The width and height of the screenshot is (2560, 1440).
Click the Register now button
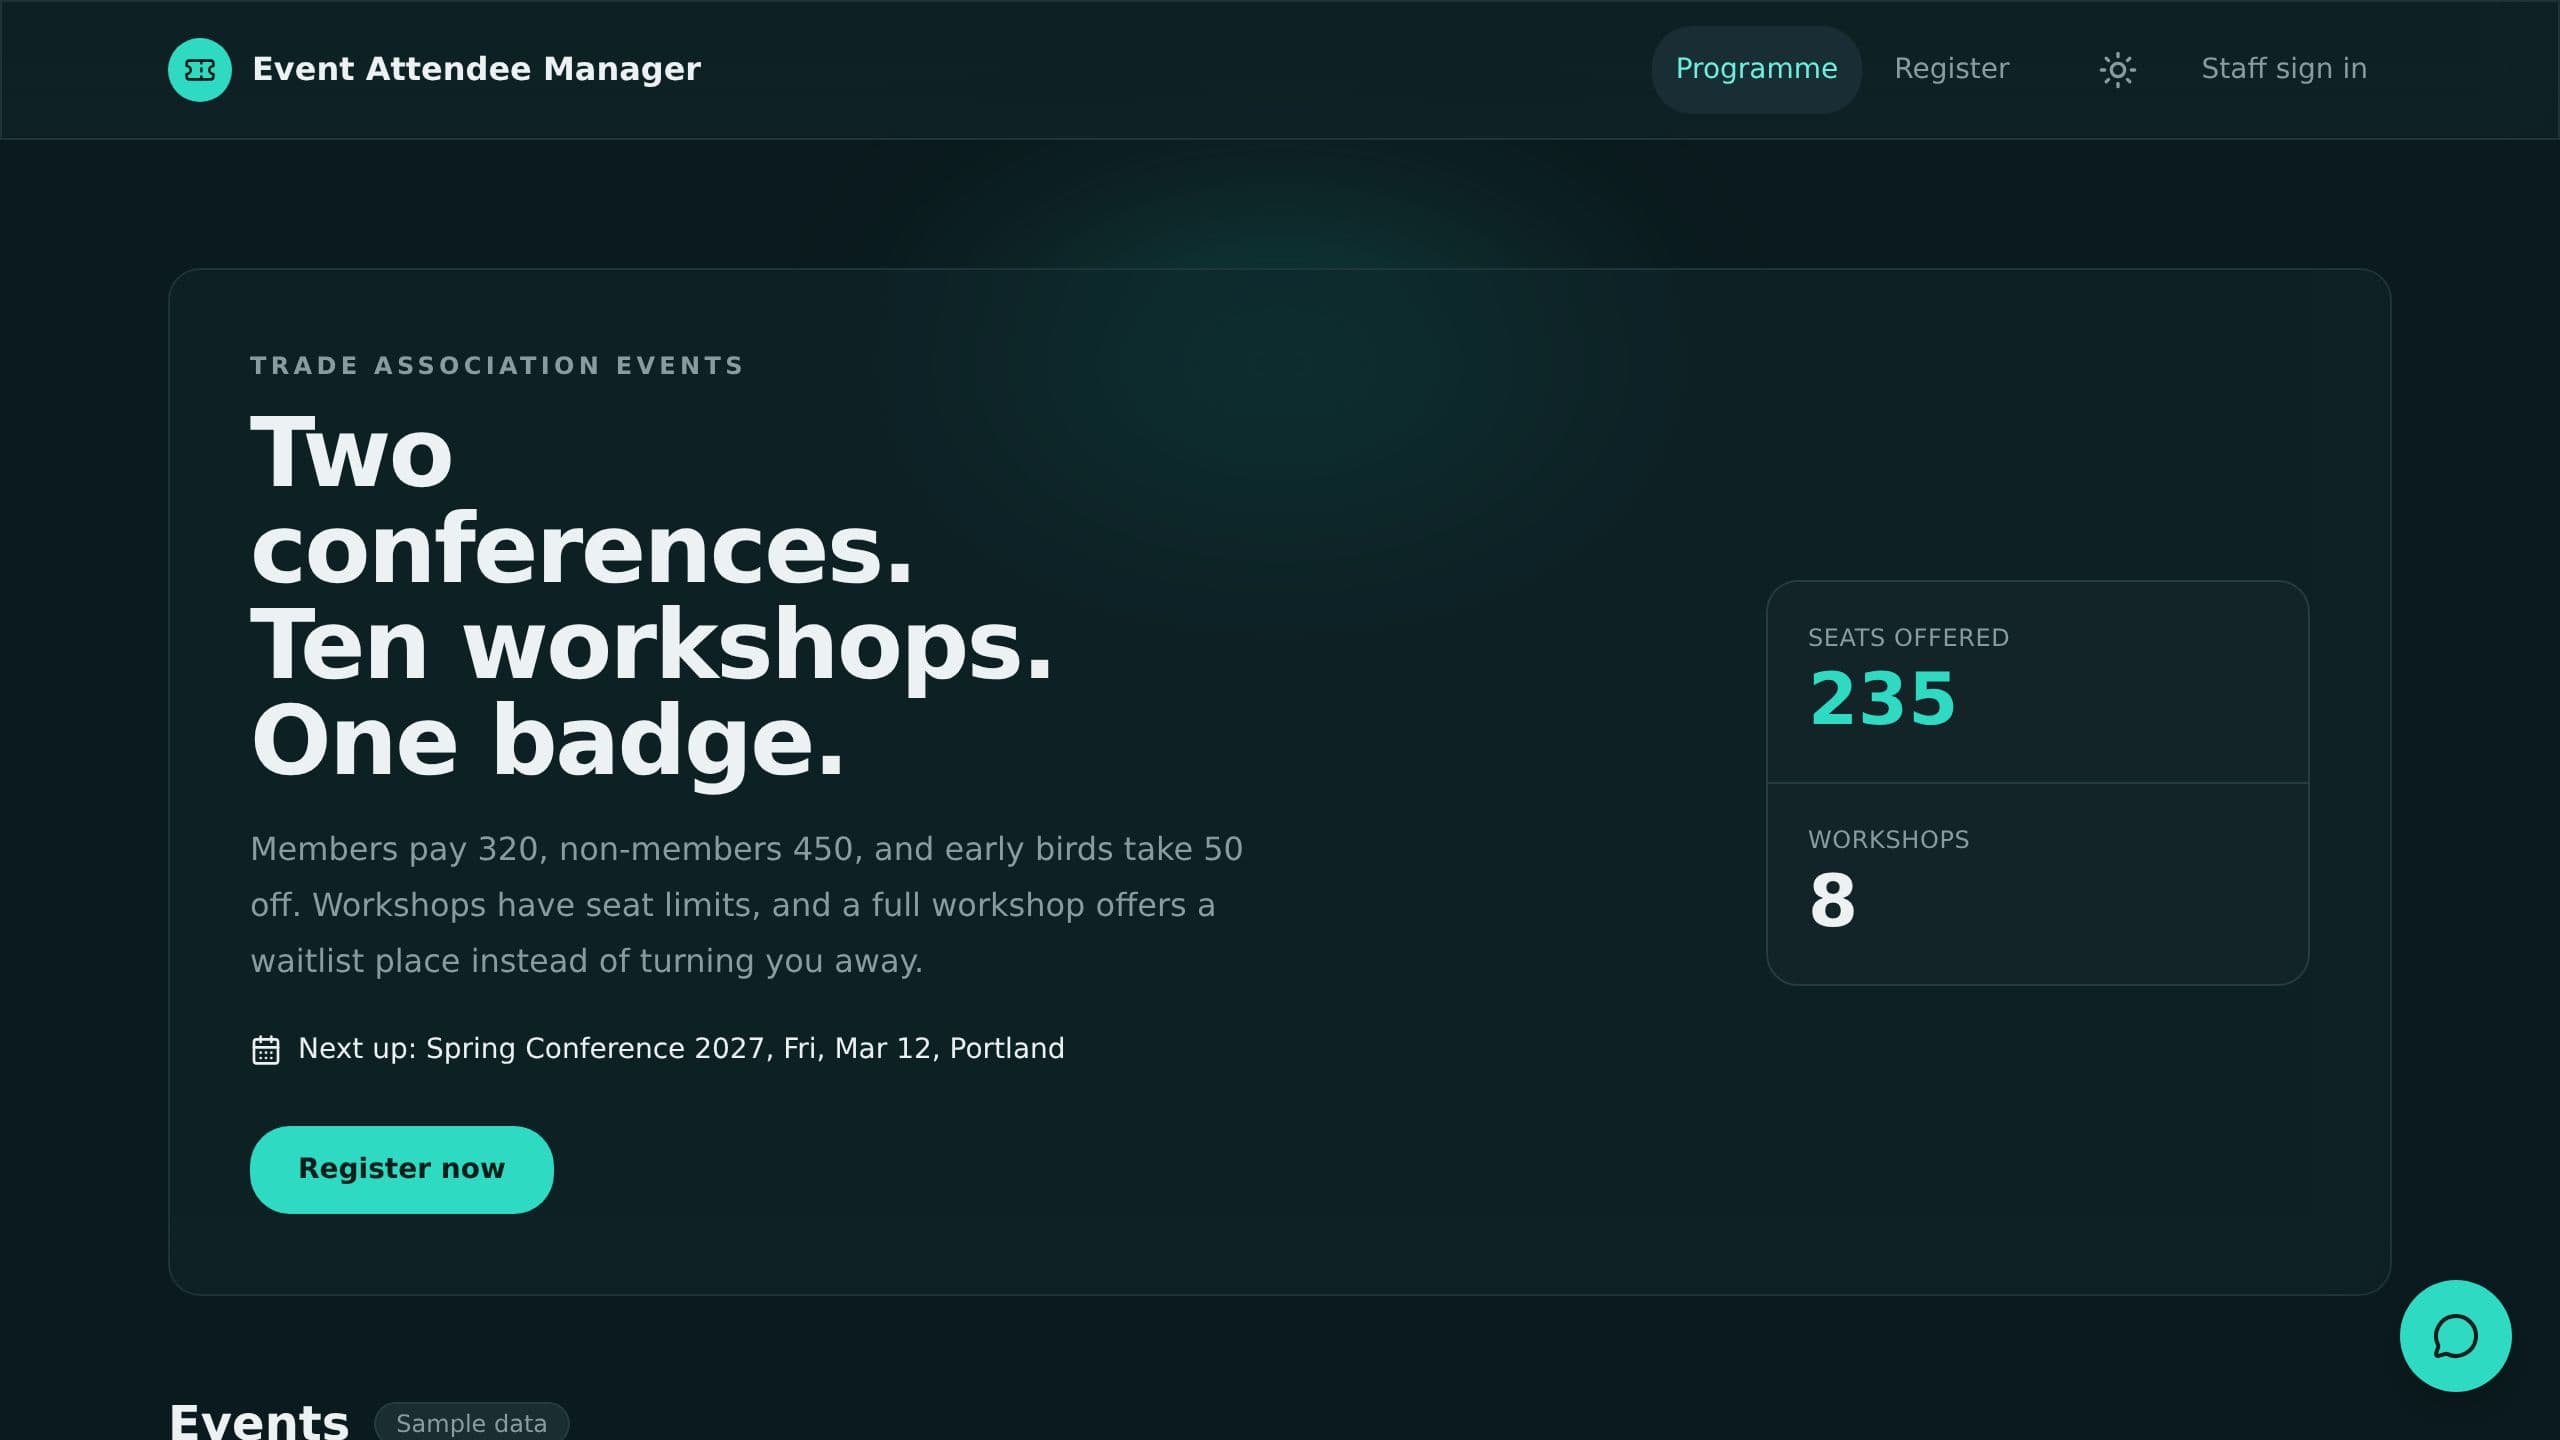point(402,1170)
